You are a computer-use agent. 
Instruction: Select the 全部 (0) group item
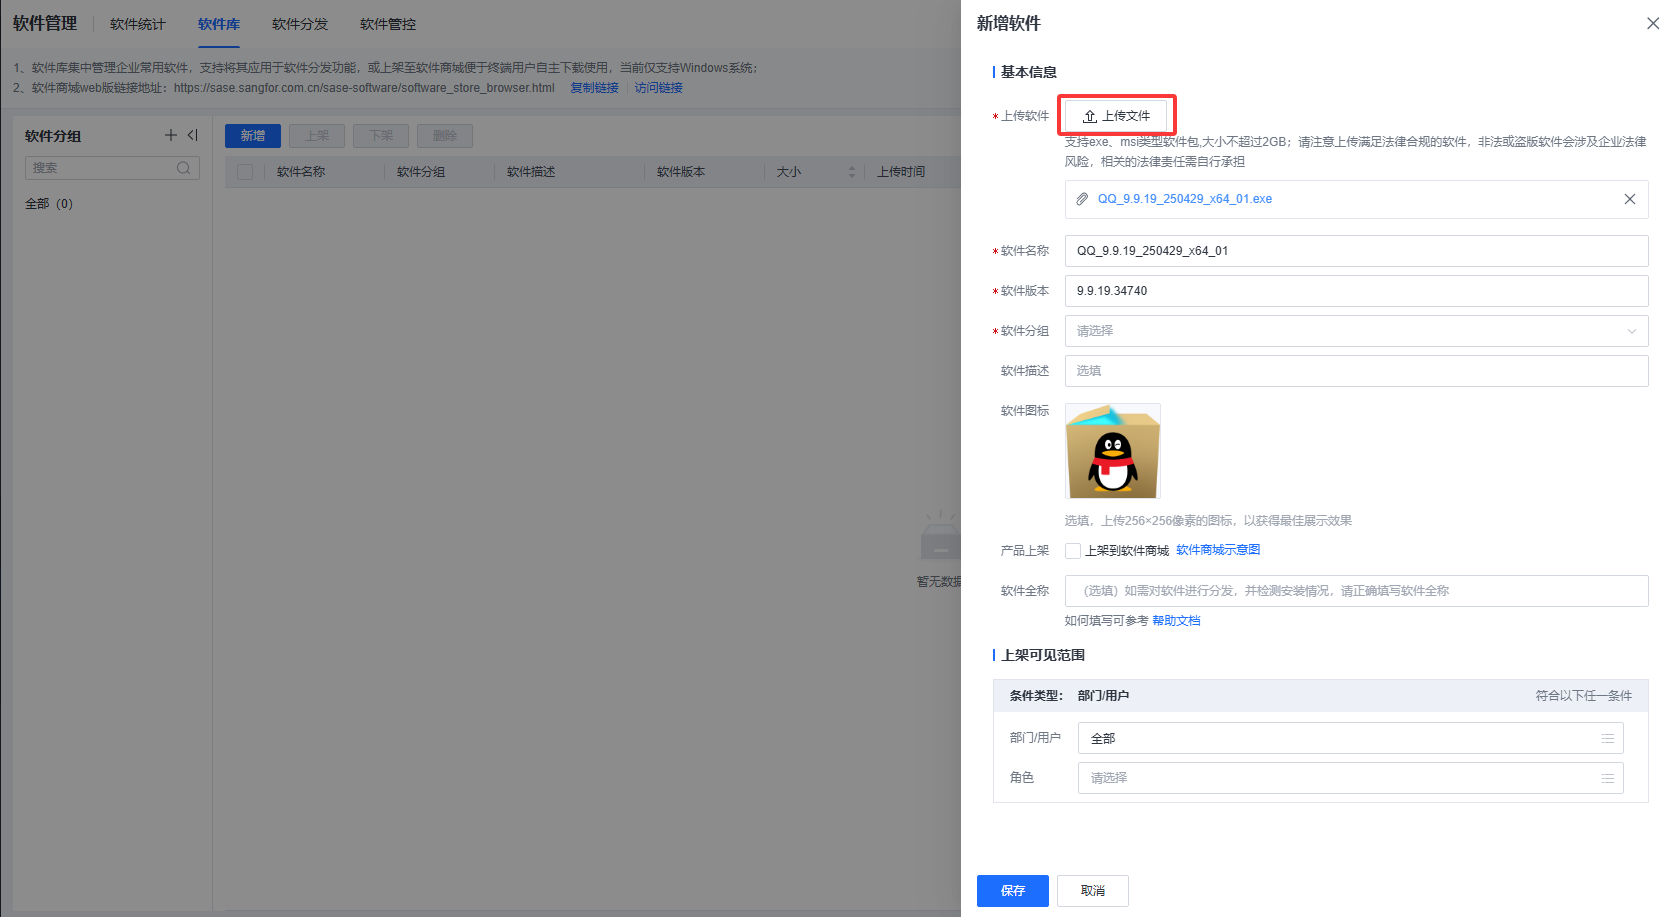(x=49, y=204)
